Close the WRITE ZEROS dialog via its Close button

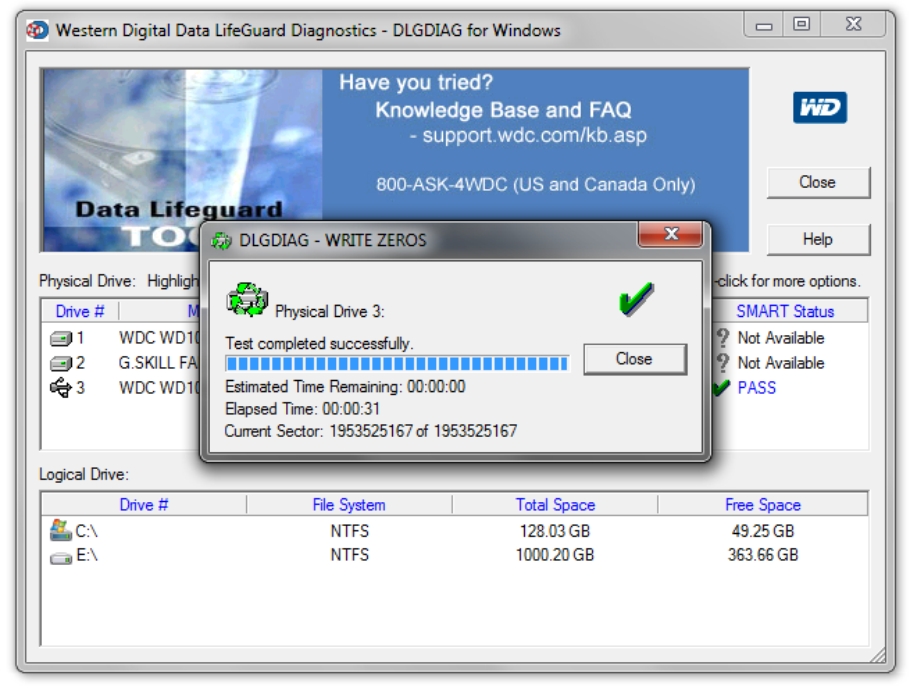(635, 359)
